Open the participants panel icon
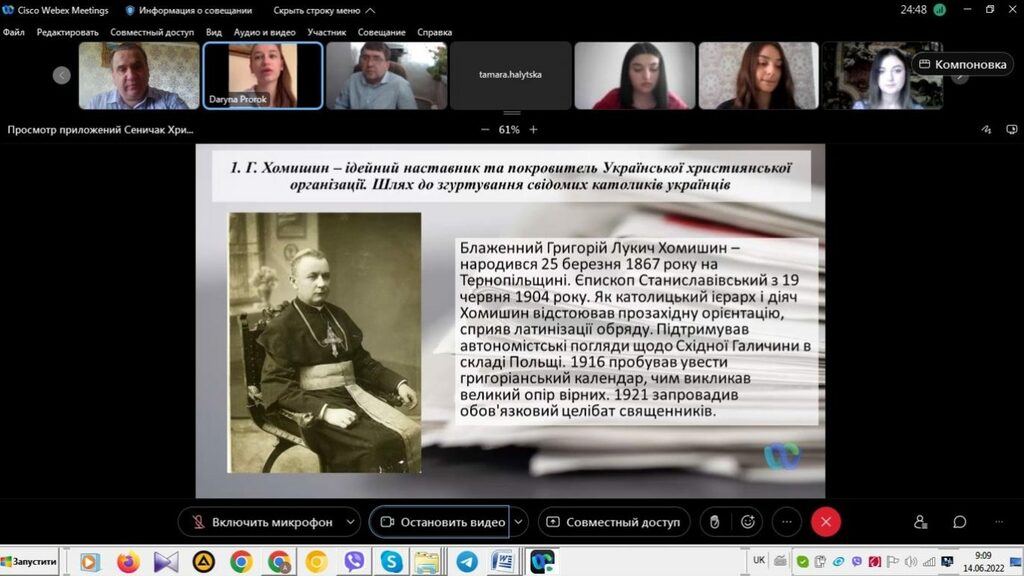This screenshot has width=1024, height=576. (920, 522)
